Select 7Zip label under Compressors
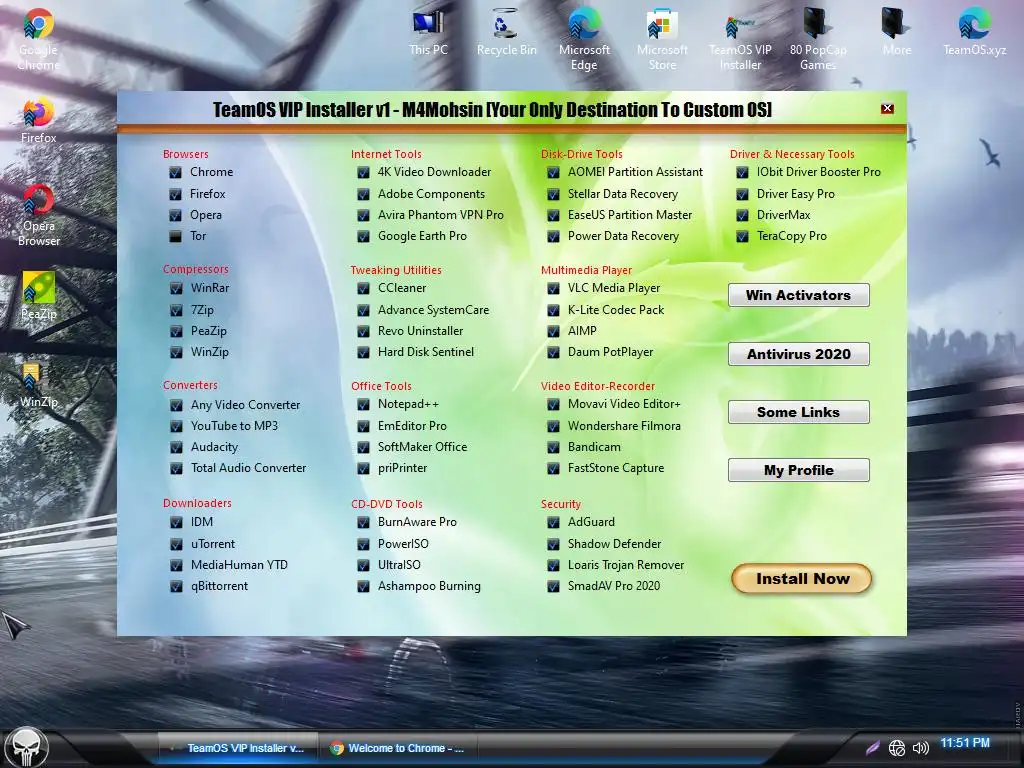Image resolution: width=1024 pixels, height=768 pixels. [202, 310]
